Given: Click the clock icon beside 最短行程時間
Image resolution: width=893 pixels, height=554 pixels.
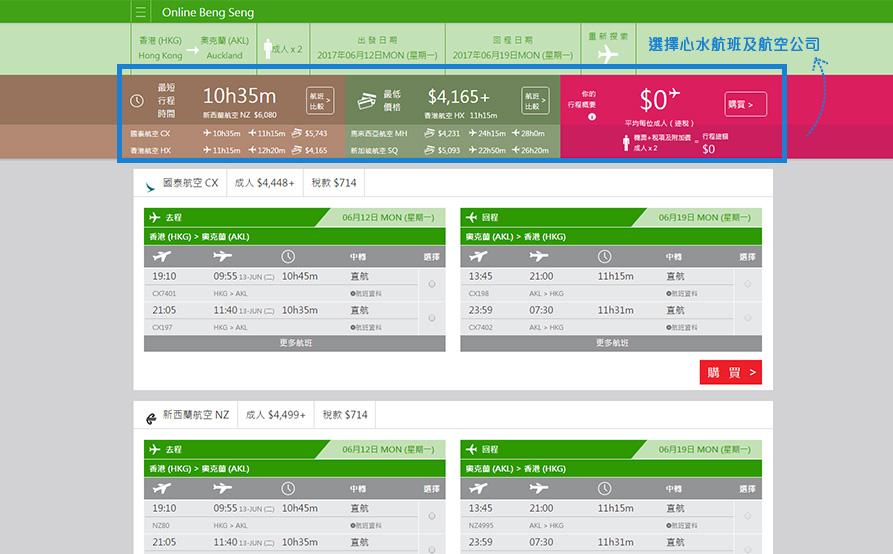Looking at the screenshot, I should [x=137, y=101].
